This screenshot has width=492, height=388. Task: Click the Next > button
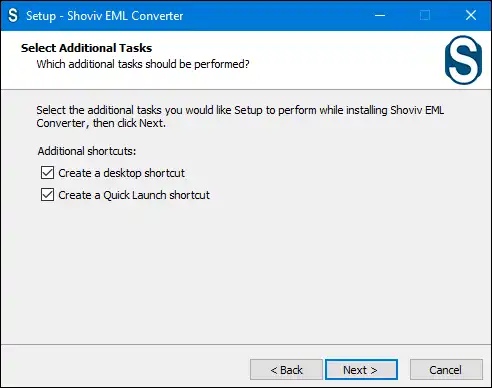[361, 370]
